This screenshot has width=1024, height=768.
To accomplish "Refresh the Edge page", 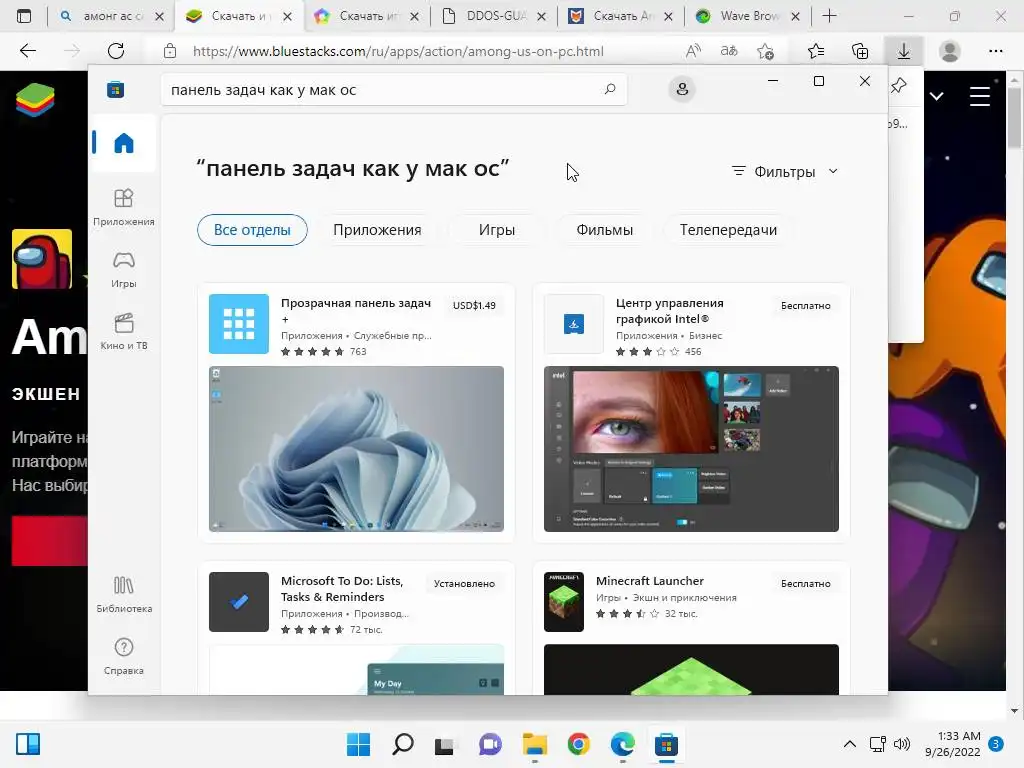I will tap(116, 51).
